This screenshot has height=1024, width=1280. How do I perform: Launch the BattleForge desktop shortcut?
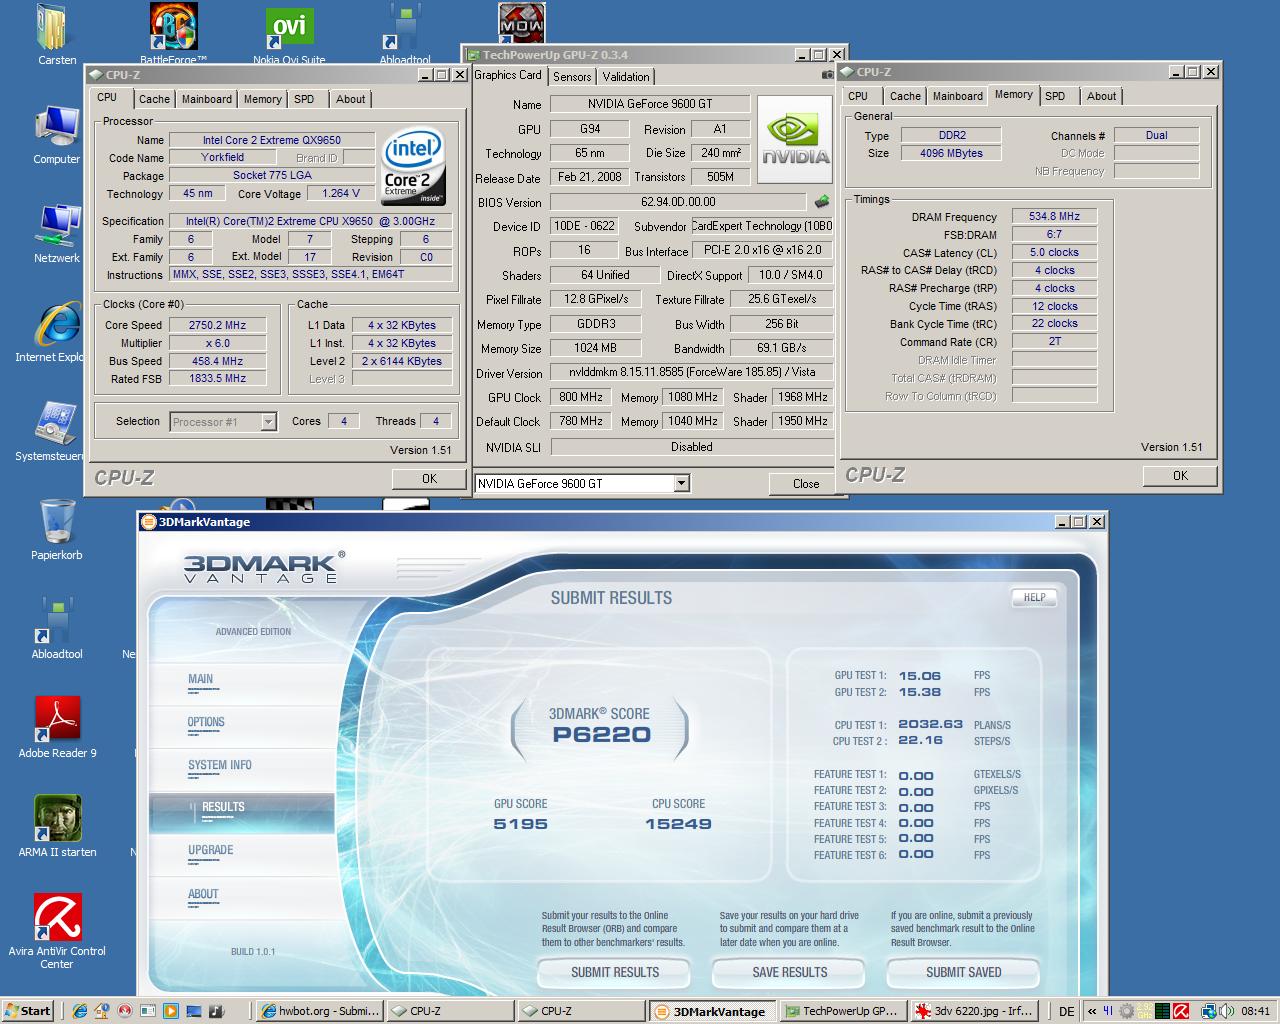click(x=173, y=33)
